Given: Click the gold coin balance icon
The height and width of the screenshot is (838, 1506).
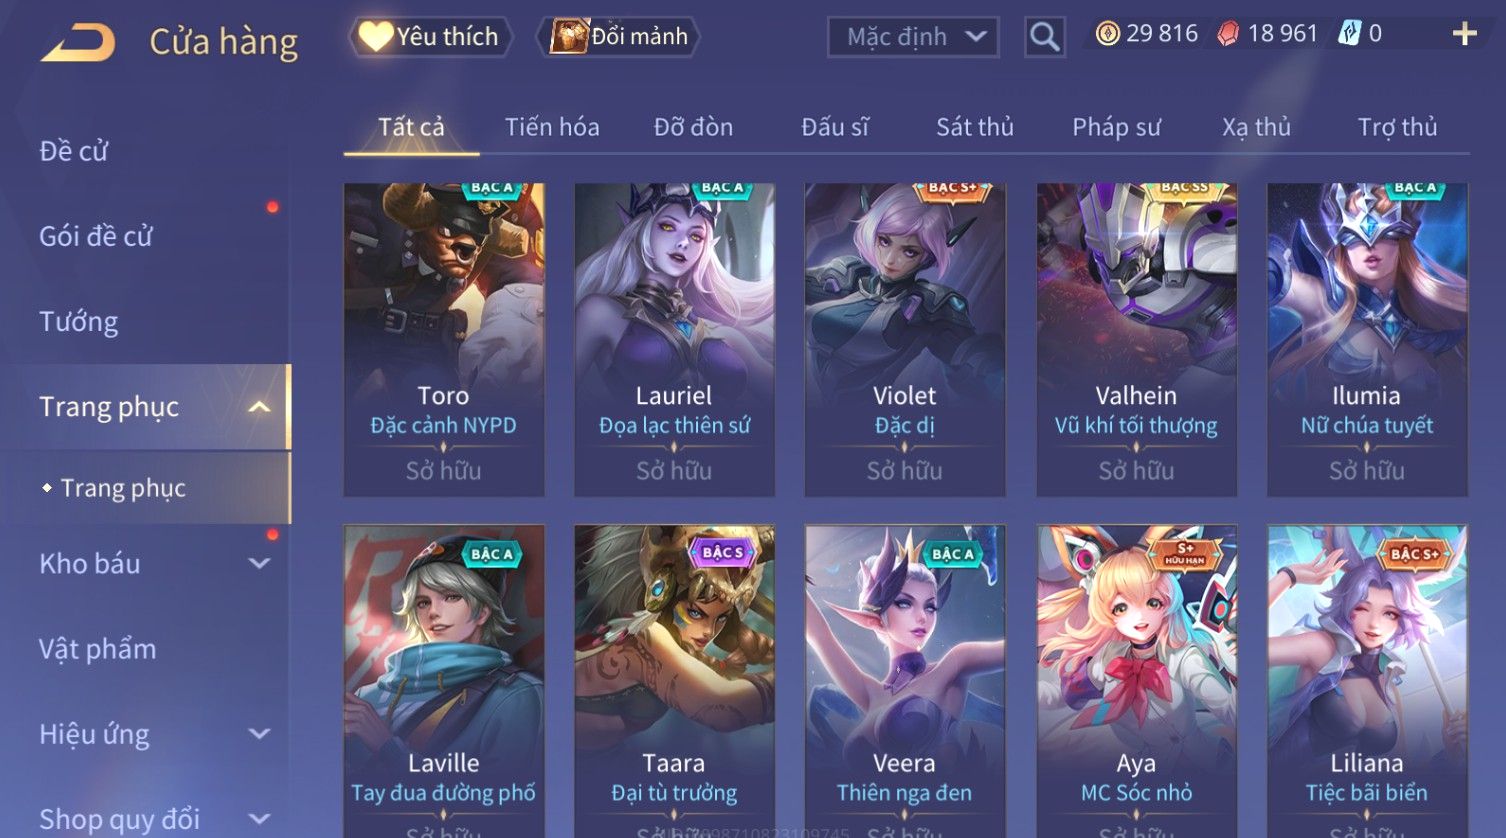Looking at the screenshot, I should 1107,34.
